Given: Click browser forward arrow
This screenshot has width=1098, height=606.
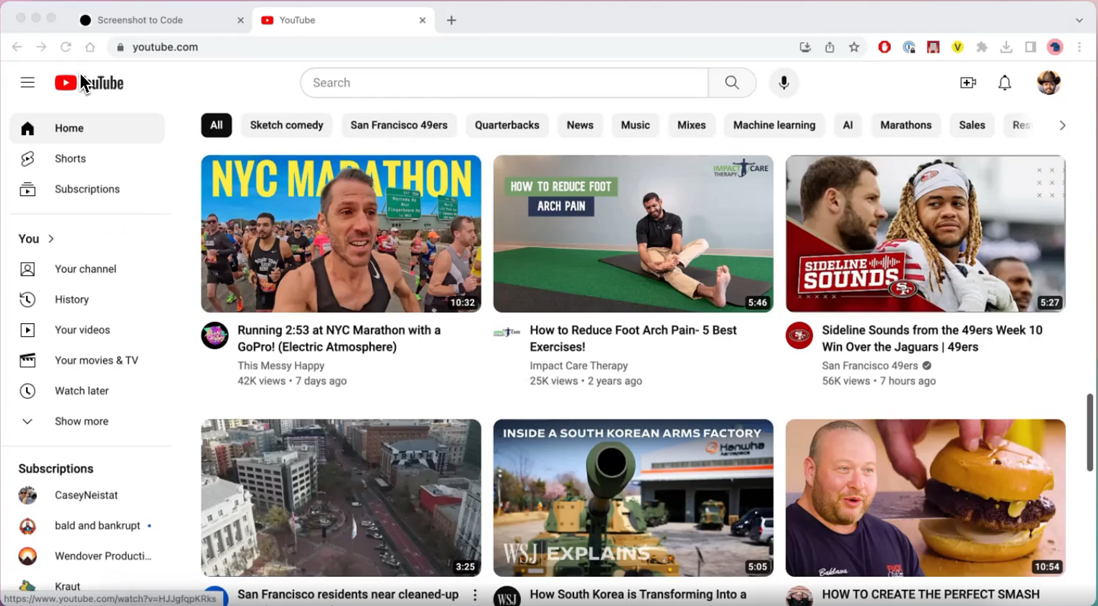Looking at the screenshot, I should tap(41, 47).
